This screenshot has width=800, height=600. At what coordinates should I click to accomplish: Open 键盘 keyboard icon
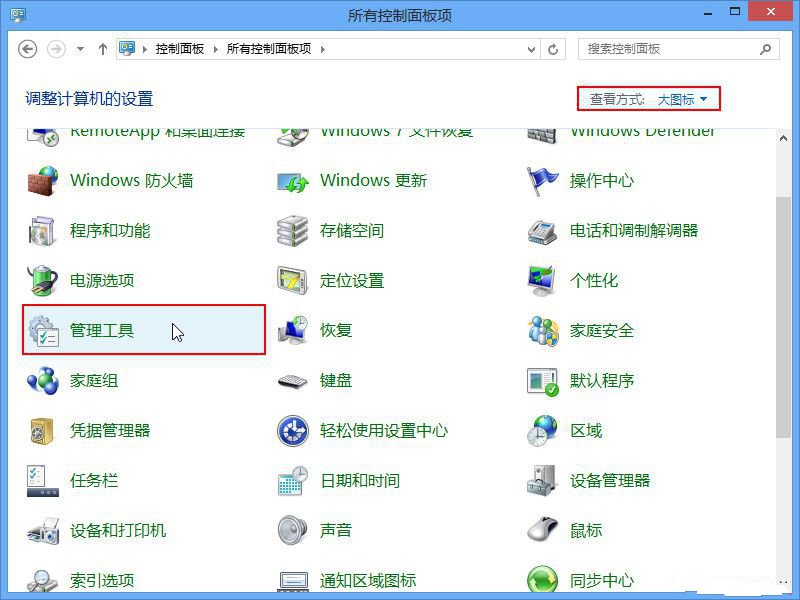[x=293, y=382]
